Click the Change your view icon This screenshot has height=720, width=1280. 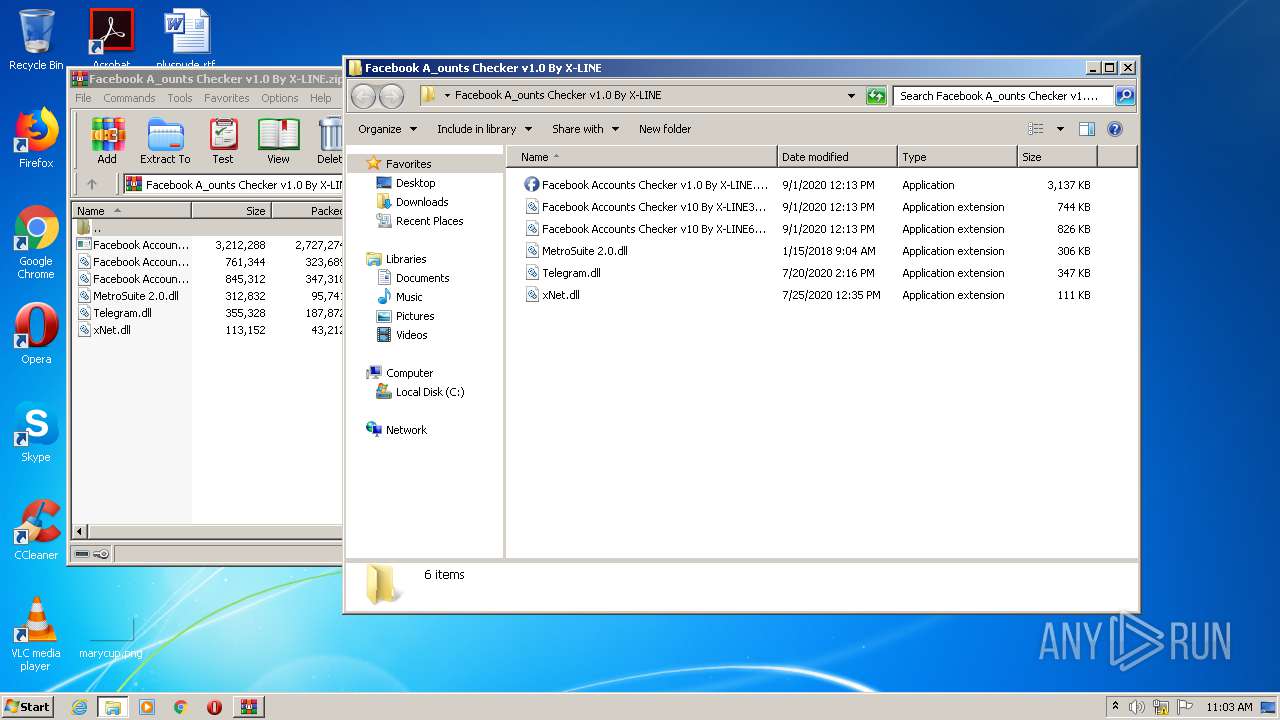(1036, 129)
